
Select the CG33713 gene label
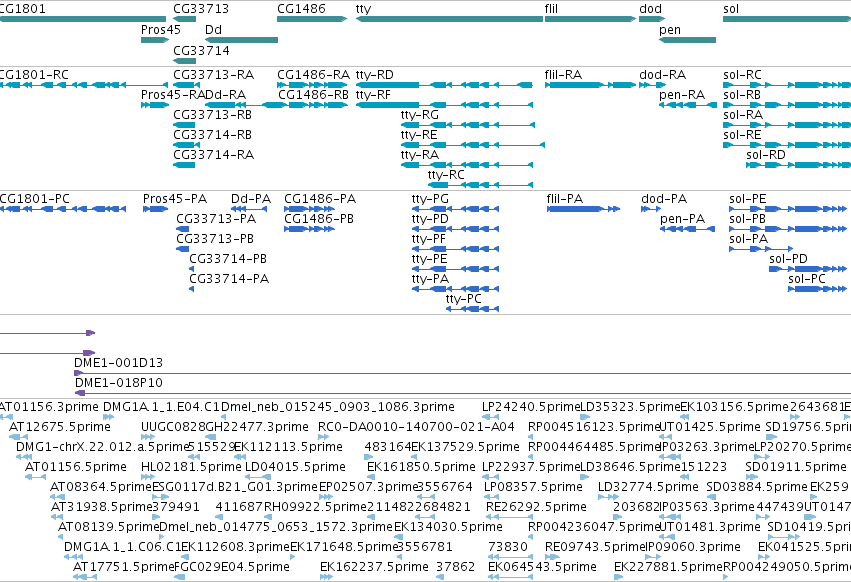(201, 9)
